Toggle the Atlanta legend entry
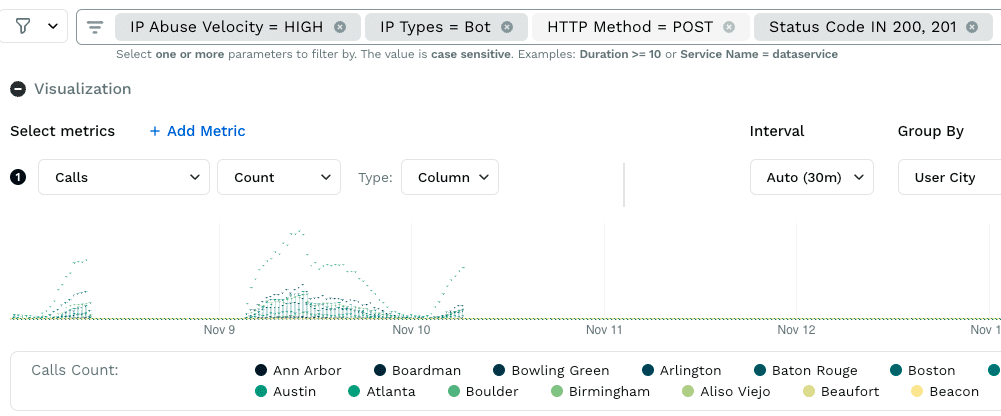Screen dimensions: 1001x416 (381, 392)
